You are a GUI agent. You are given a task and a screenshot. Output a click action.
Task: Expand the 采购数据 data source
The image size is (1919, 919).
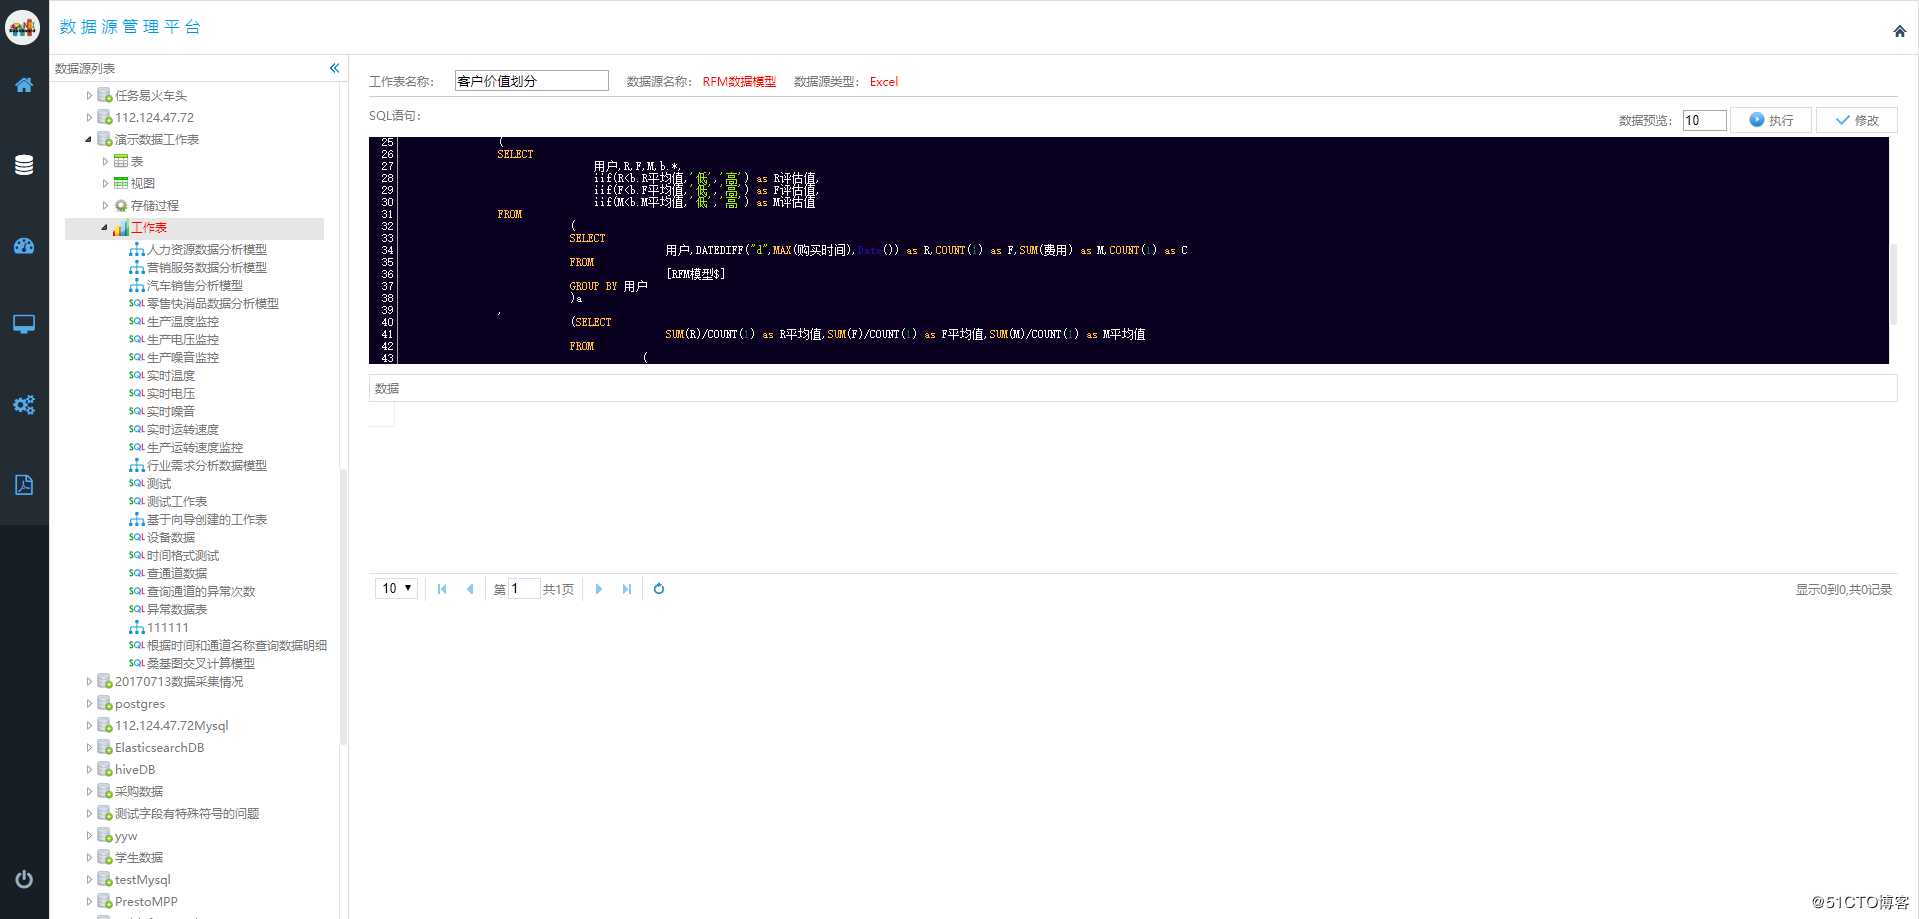coord(89,792)
